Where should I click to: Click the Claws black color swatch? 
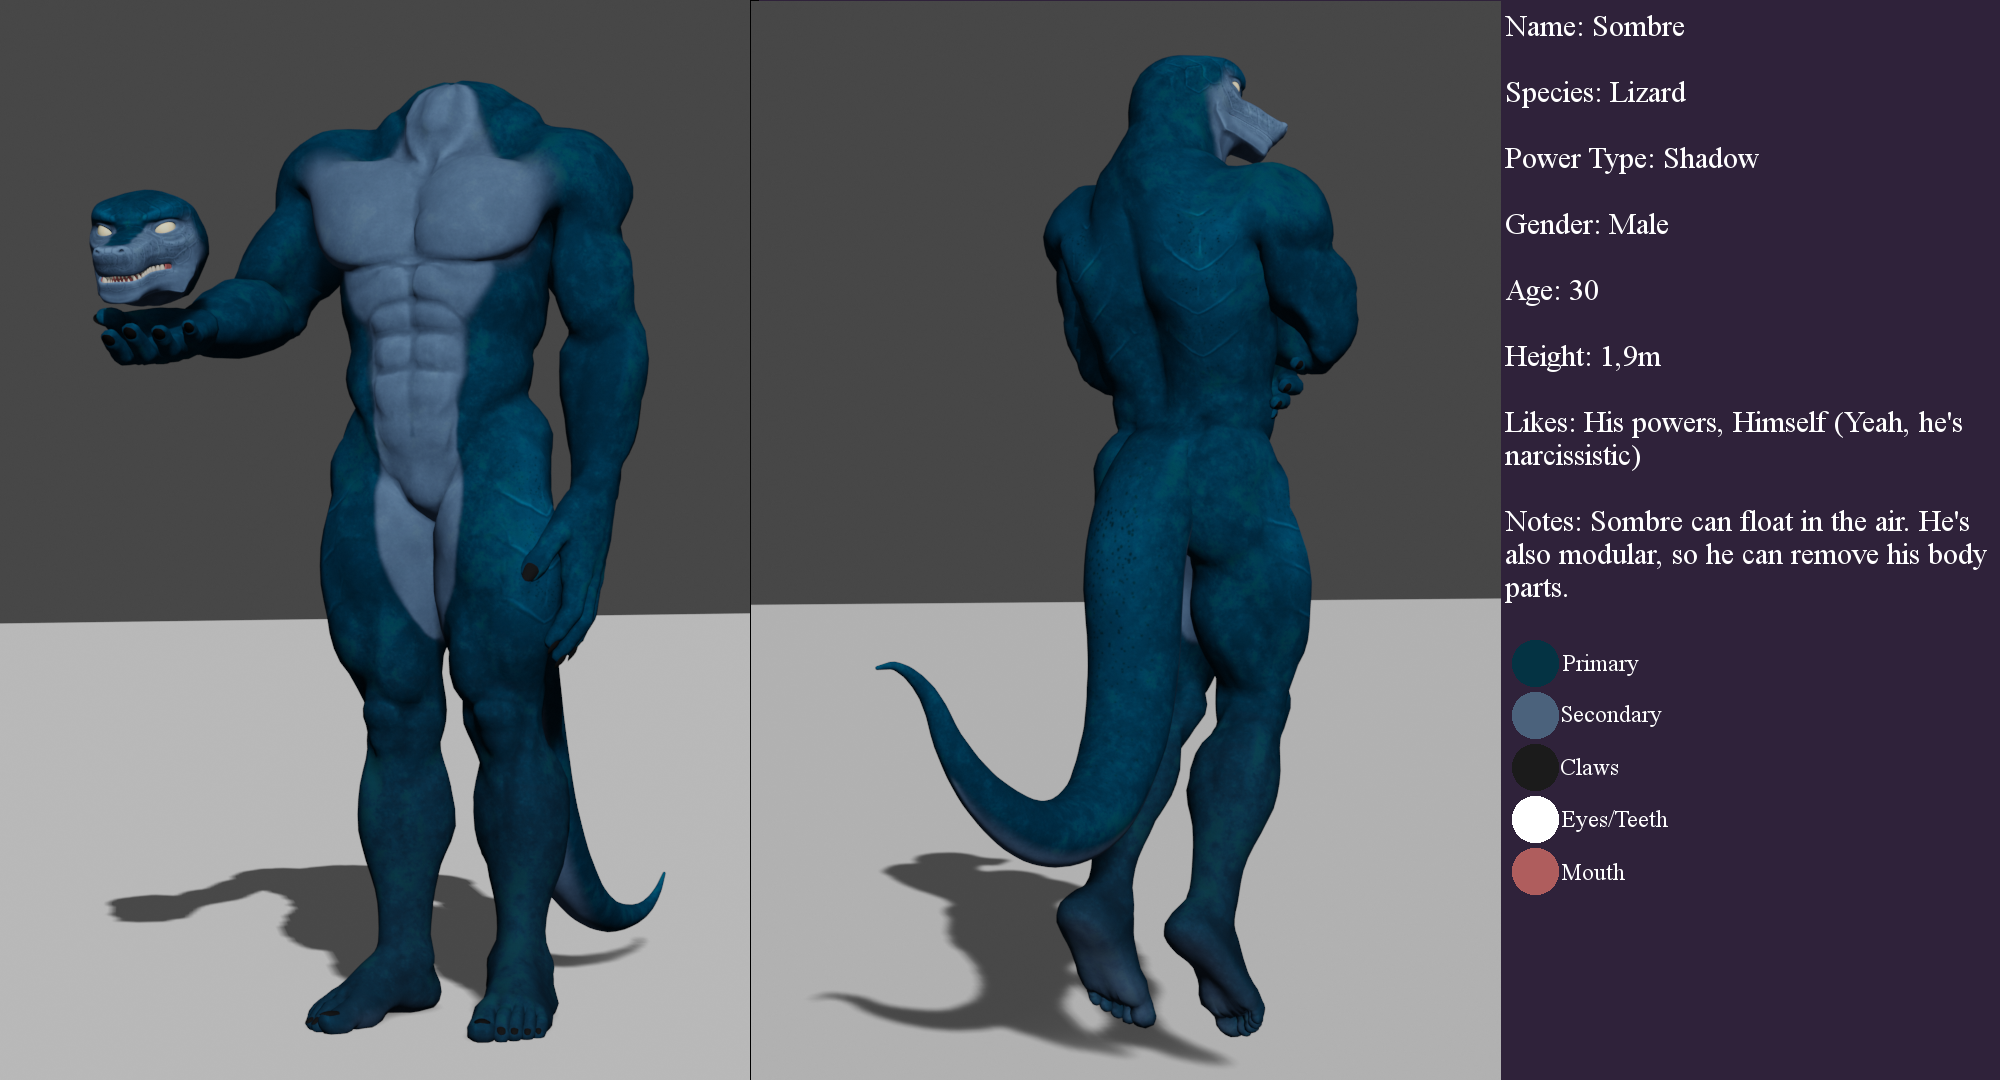1535,767
